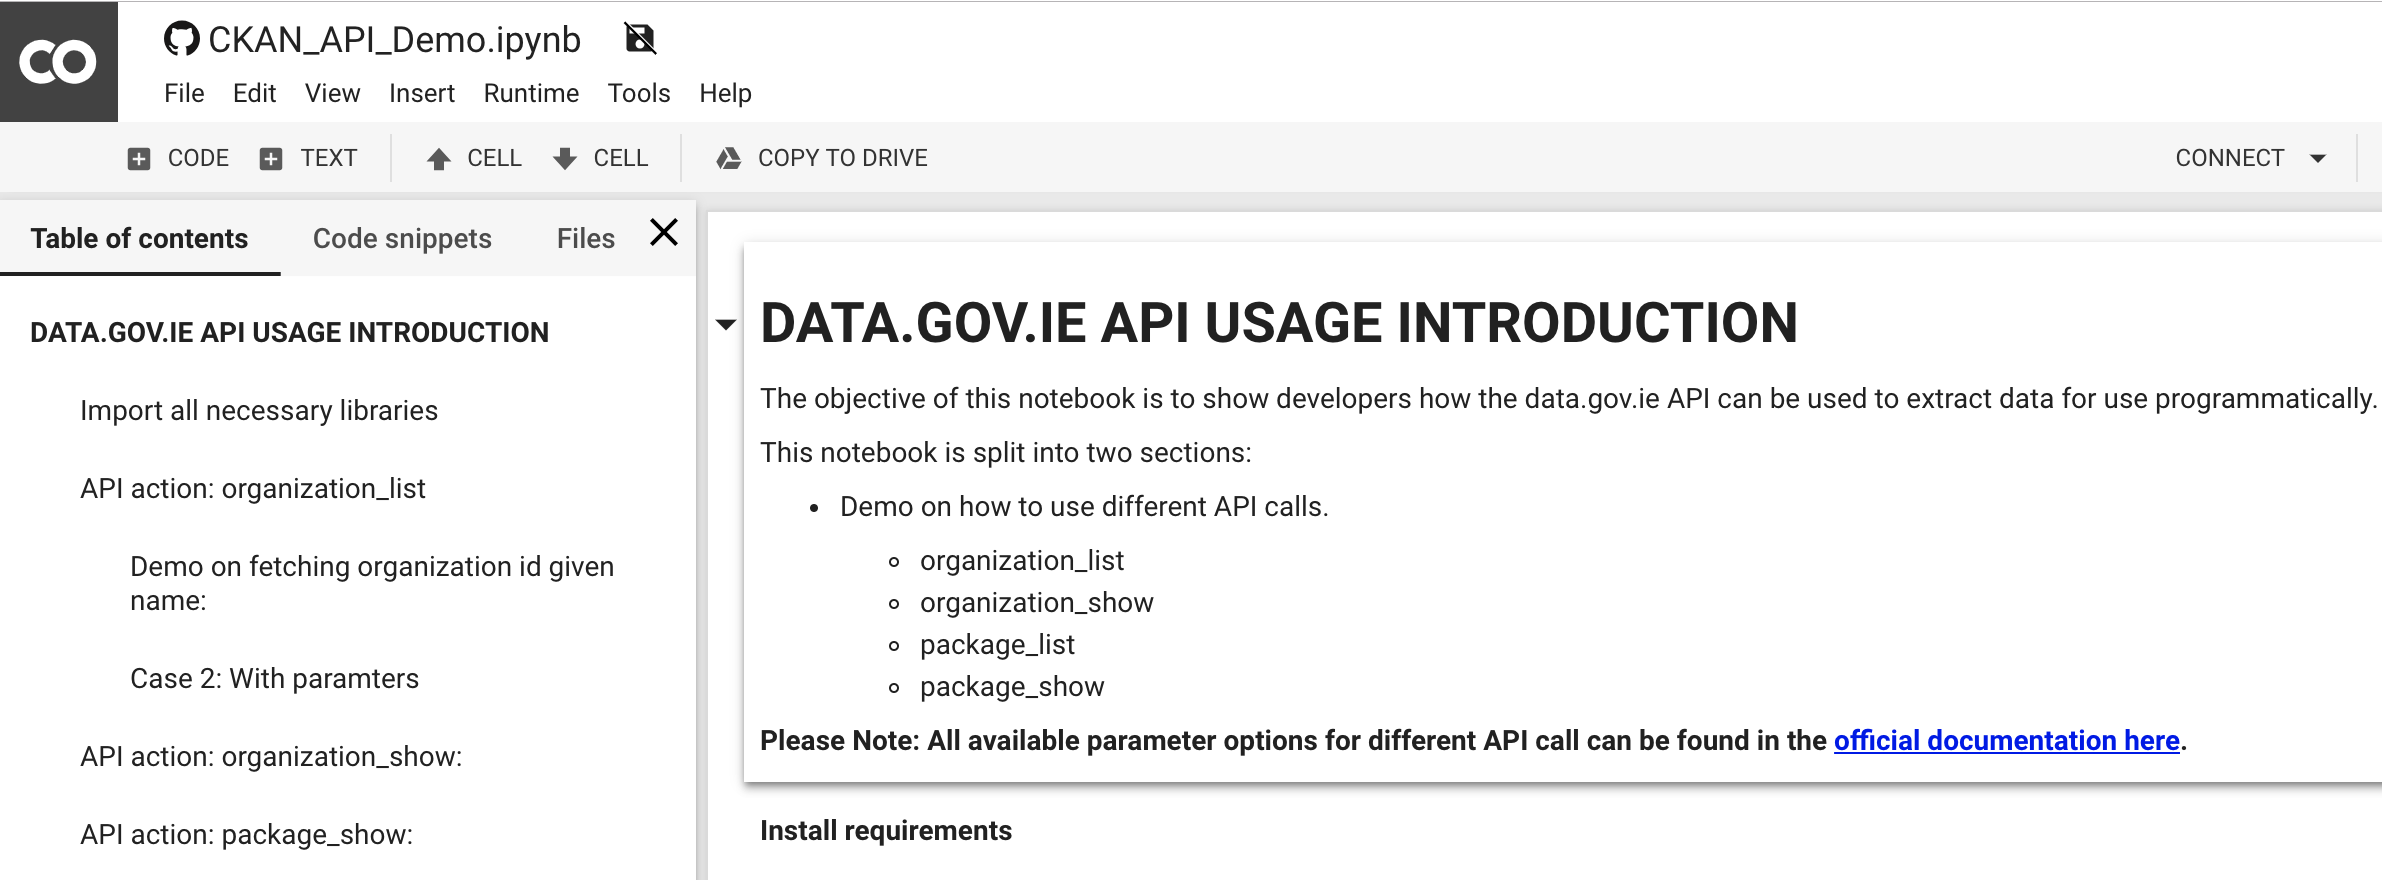Open the File menu

point(184,93)
